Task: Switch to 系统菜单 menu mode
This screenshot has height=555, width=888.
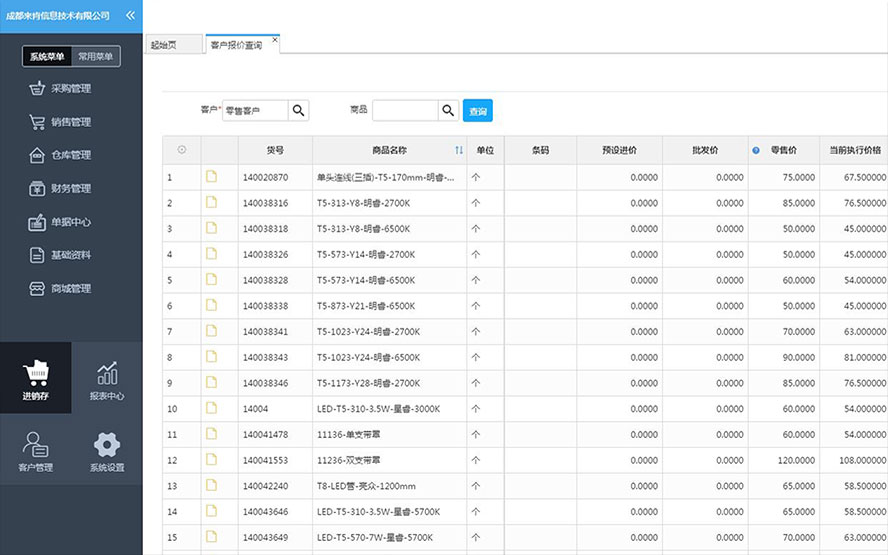Action: point(47,57)
